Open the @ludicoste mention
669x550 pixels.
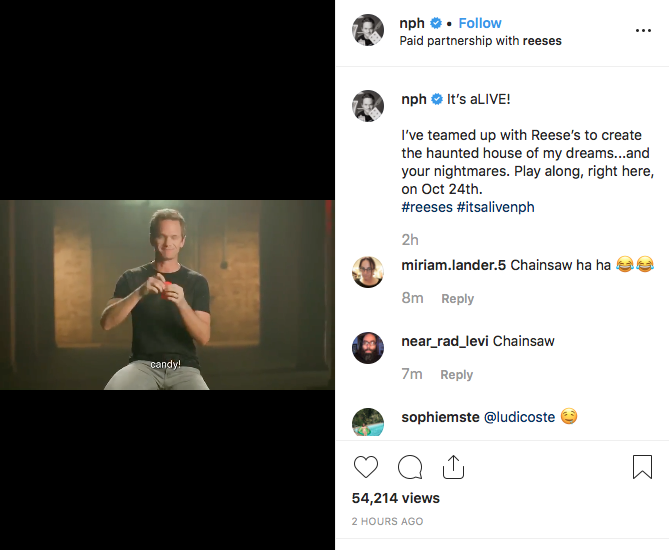pos(519,417)
